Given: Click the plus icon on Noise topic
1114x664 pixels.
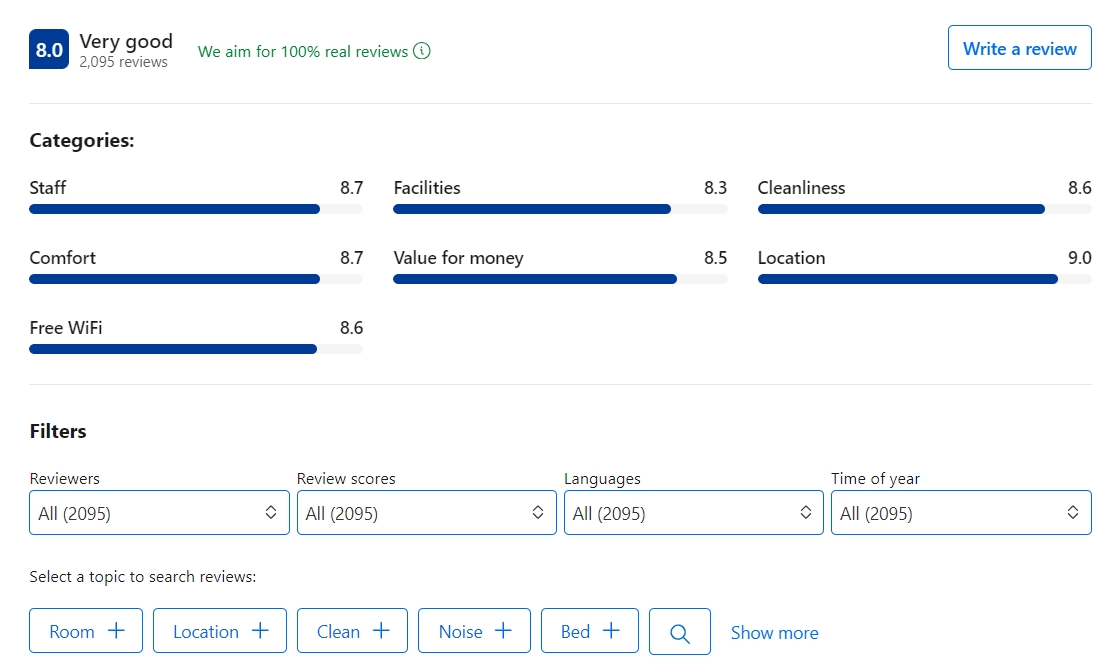Looking at the screenshot, I should point(504,631).
